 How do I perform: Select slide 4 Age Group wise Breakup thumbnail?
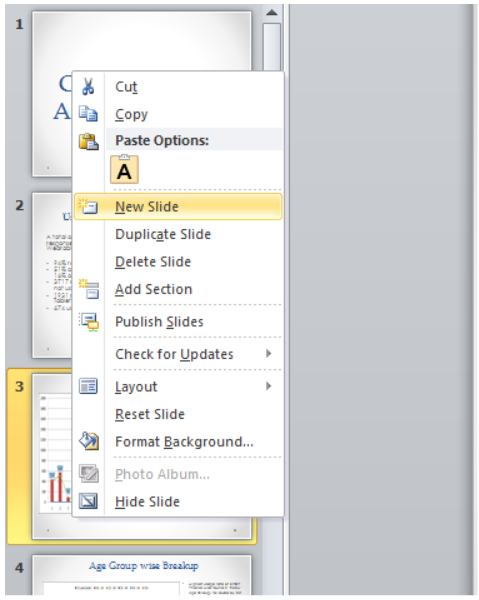(142, 575)
